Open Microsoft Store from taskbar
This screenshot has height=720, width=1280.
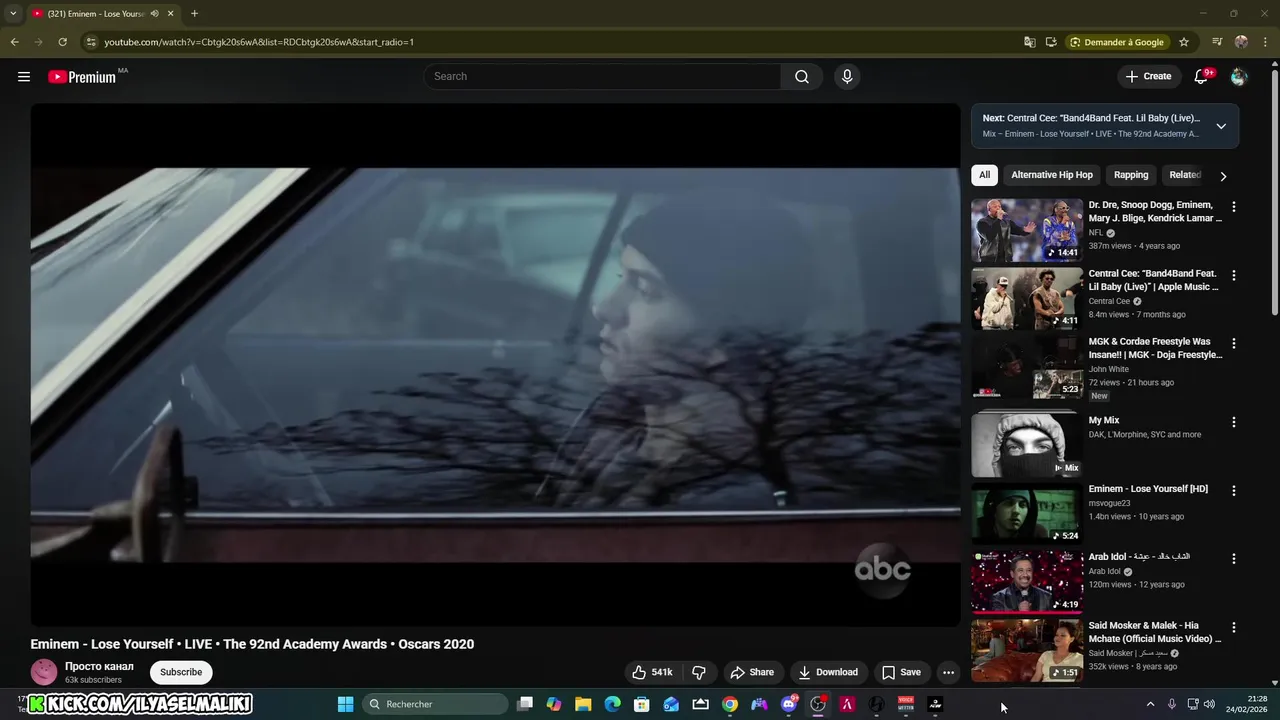642,704
